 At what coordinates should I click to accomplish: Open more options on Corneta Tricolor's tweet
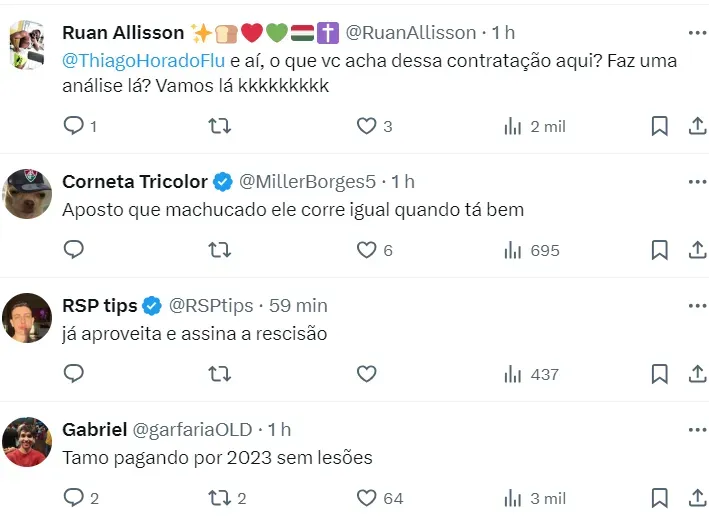coord(696,181)
